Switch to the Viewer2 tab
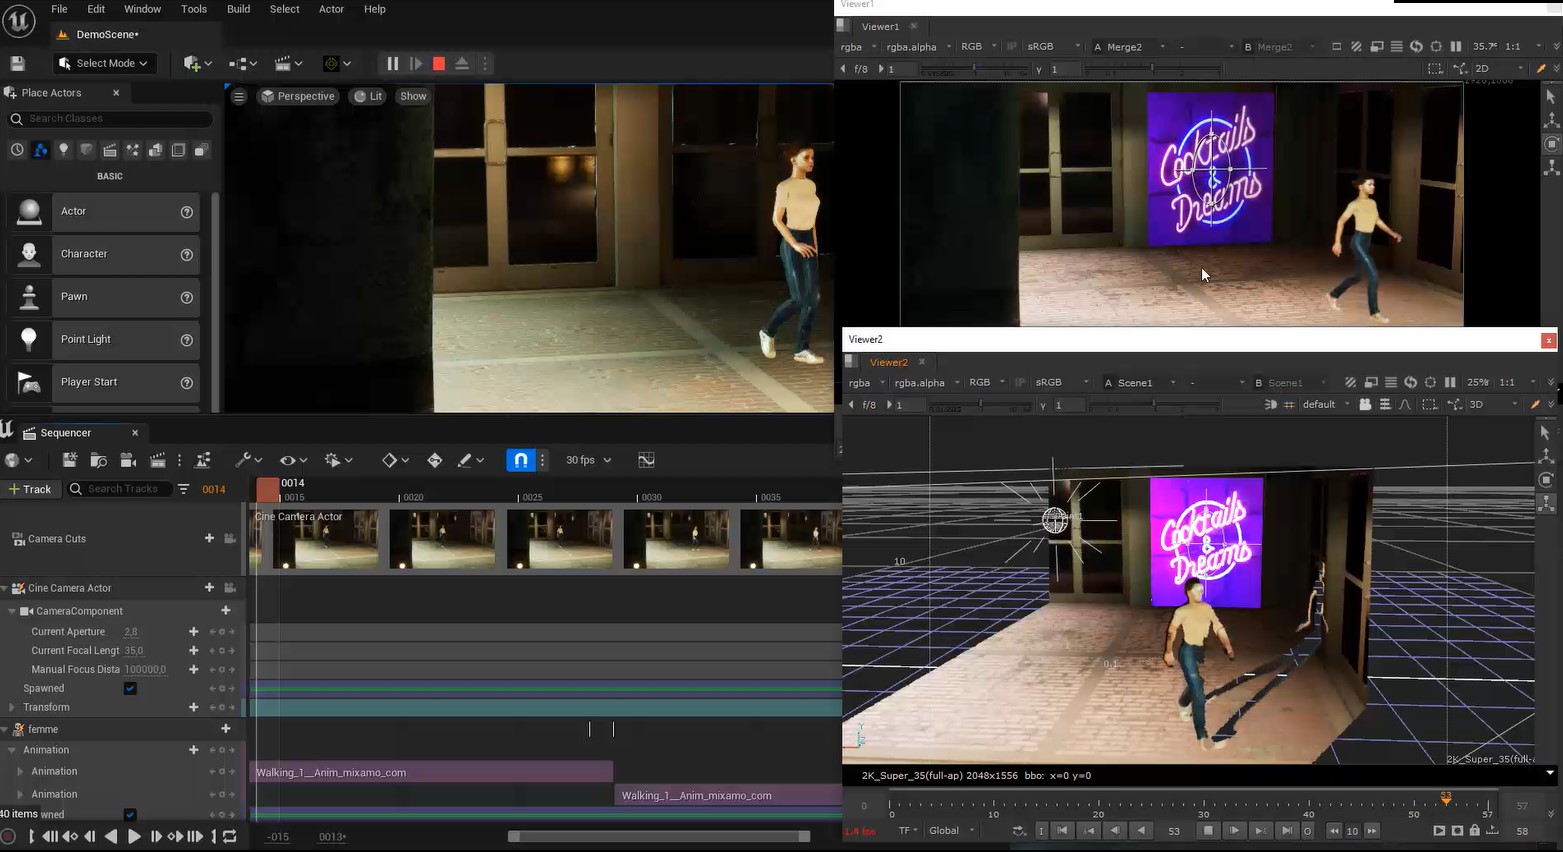Viewport: 1563px width, 852px height. 888,362
